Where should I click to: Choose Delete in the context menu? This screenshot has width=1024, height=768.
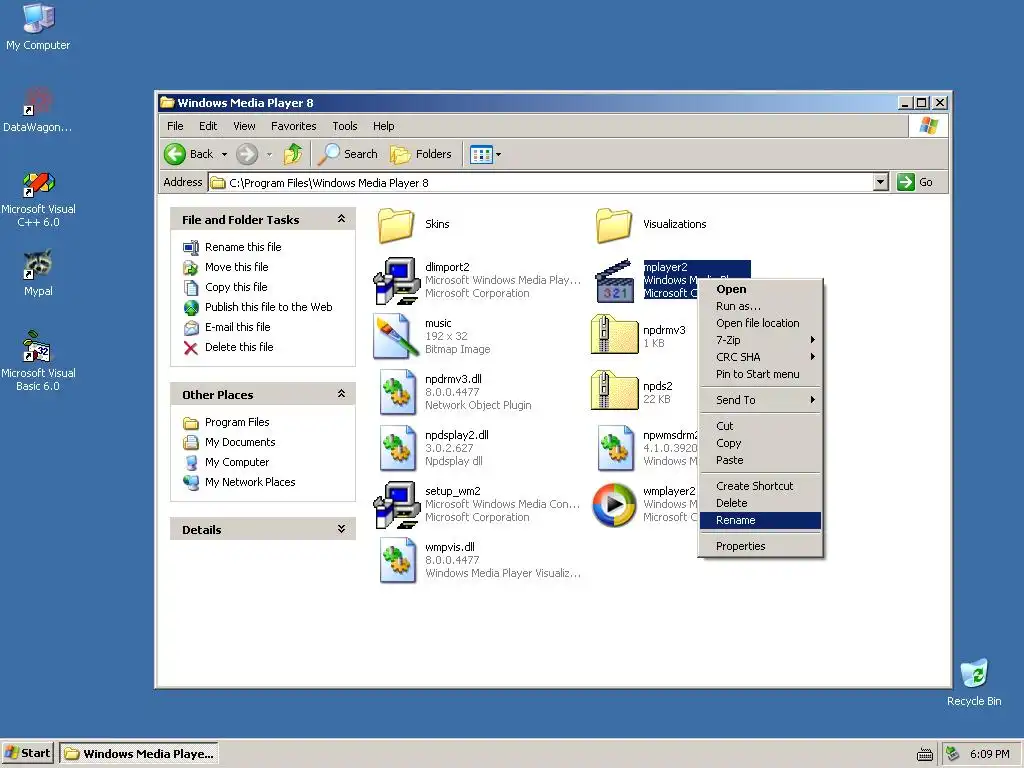760,503
